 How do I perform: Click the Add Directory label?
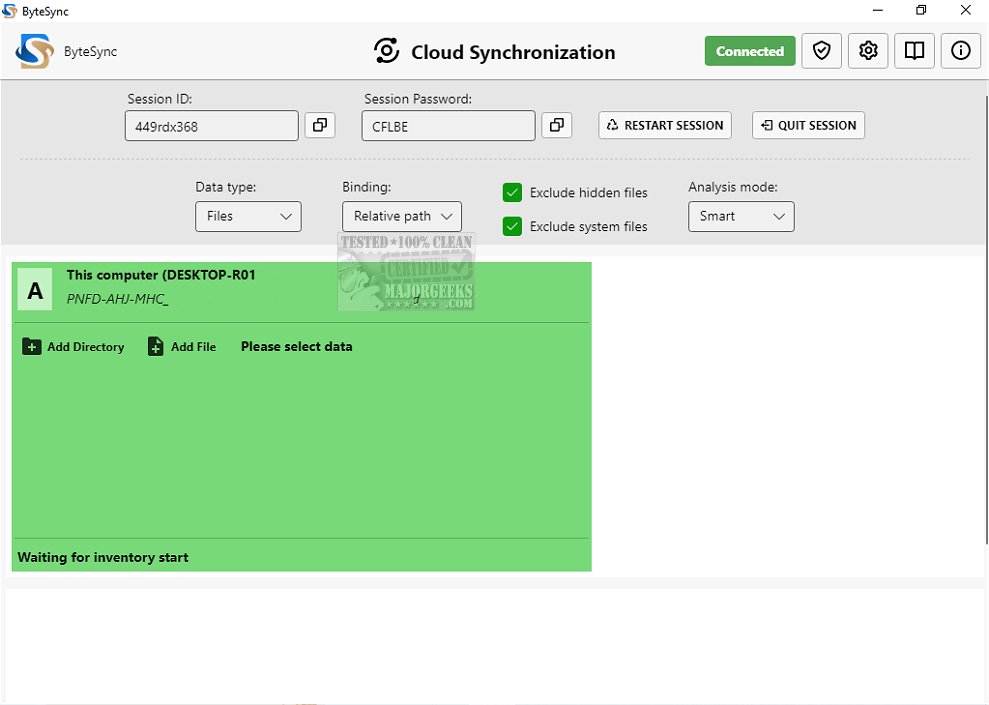86,347
